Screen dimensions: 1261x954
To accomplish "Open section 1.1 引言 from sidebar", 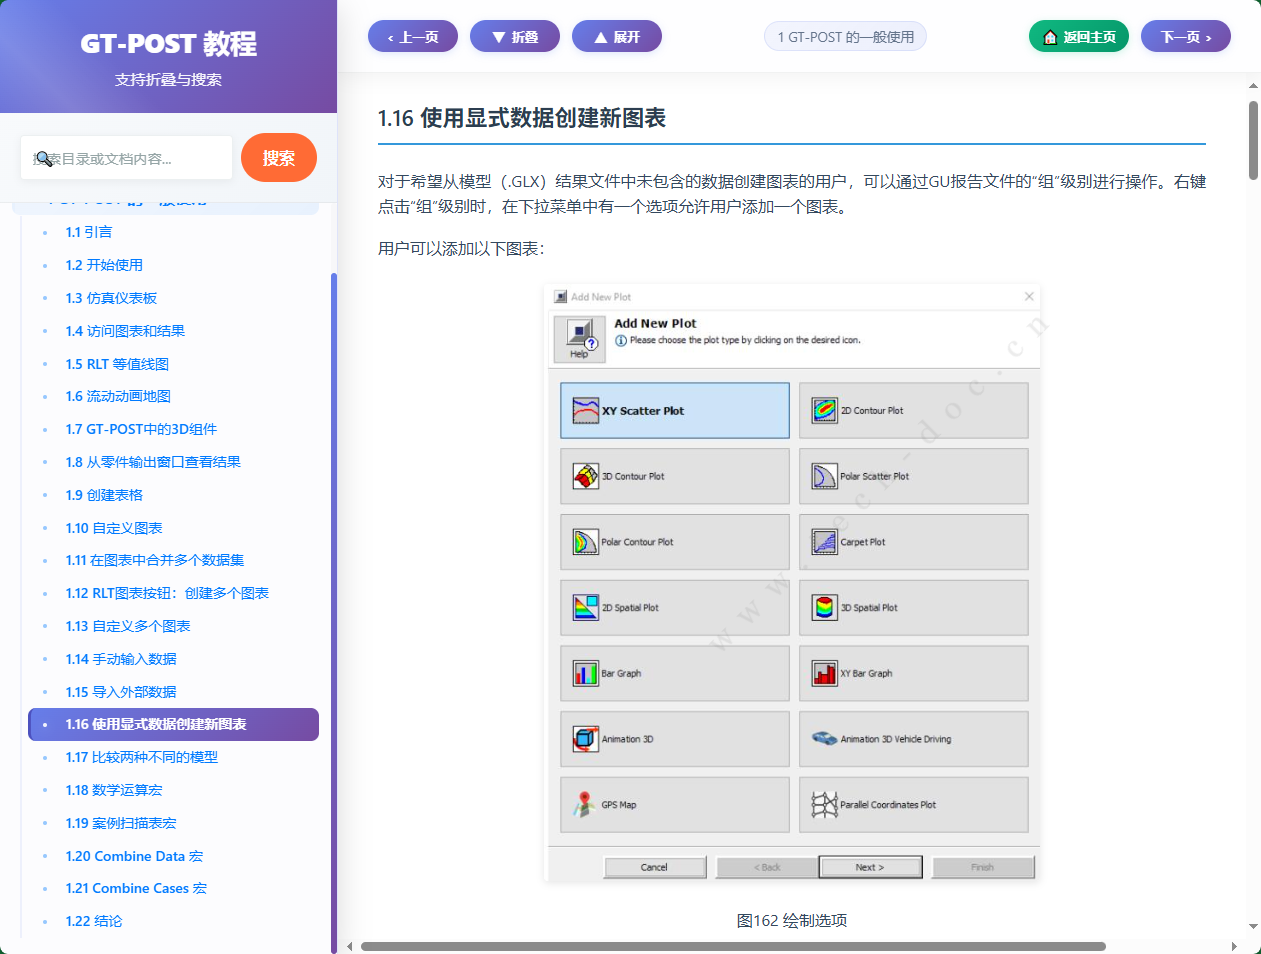I will click(x=90, y=231).
